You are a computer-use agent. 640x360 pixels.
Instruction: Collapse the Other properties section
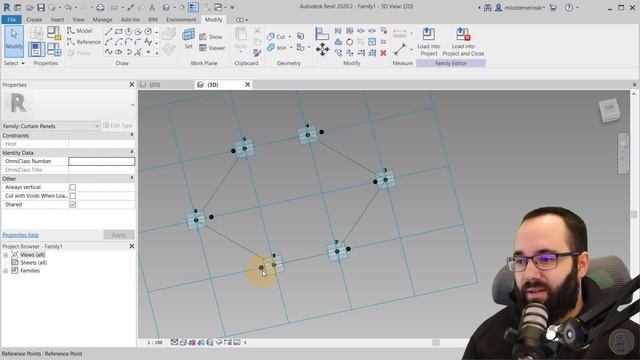[132, 178]
